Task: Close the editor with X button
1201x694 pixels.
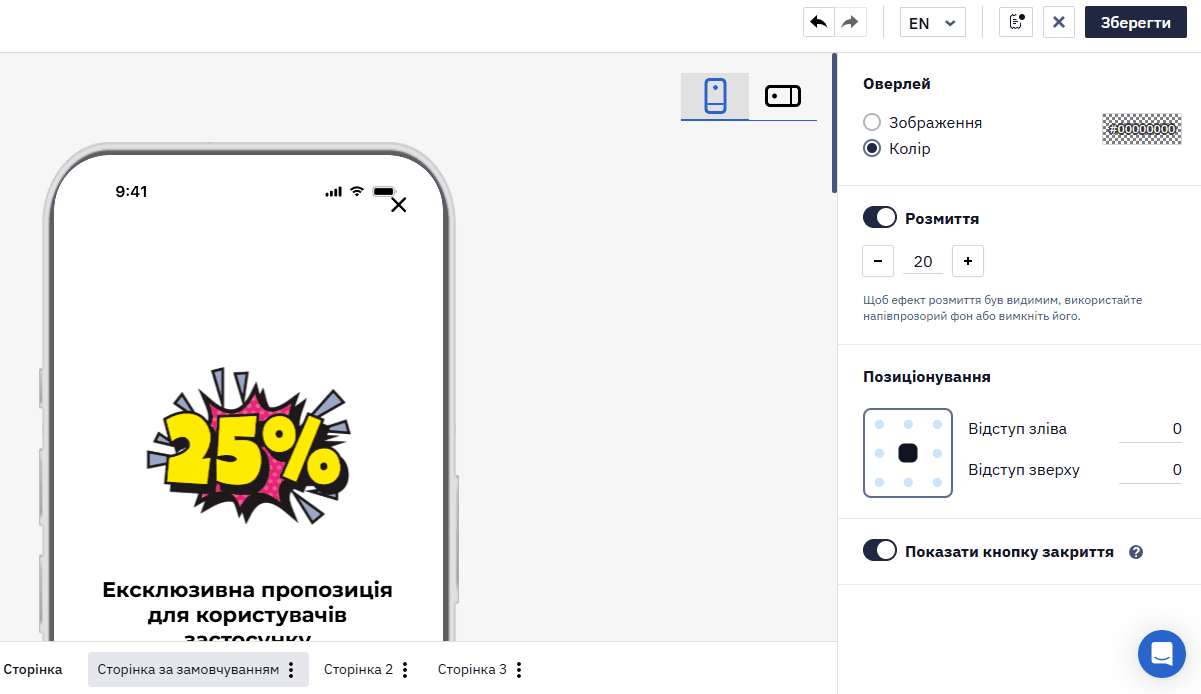Action: point(1059,22)
